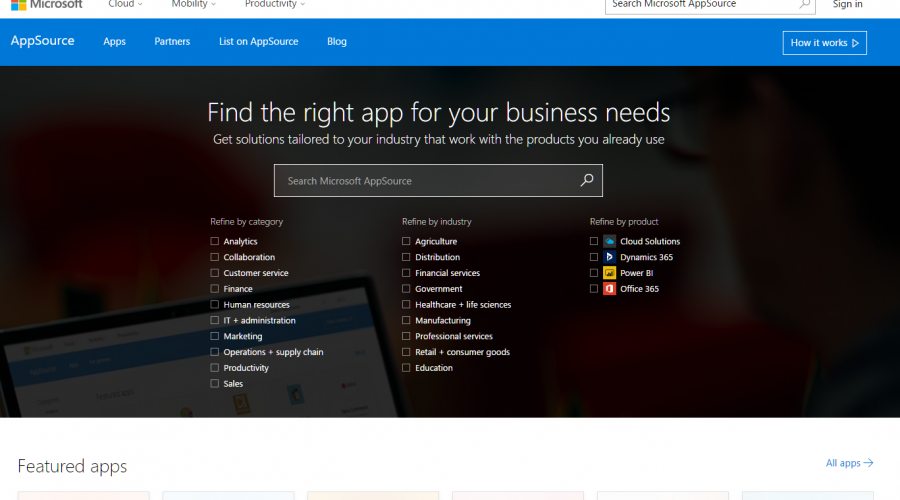The height and width of the screenshot is (500, 900).
Task: Expand the Productivity dropdown menu
Action: [x=275, y=4]
